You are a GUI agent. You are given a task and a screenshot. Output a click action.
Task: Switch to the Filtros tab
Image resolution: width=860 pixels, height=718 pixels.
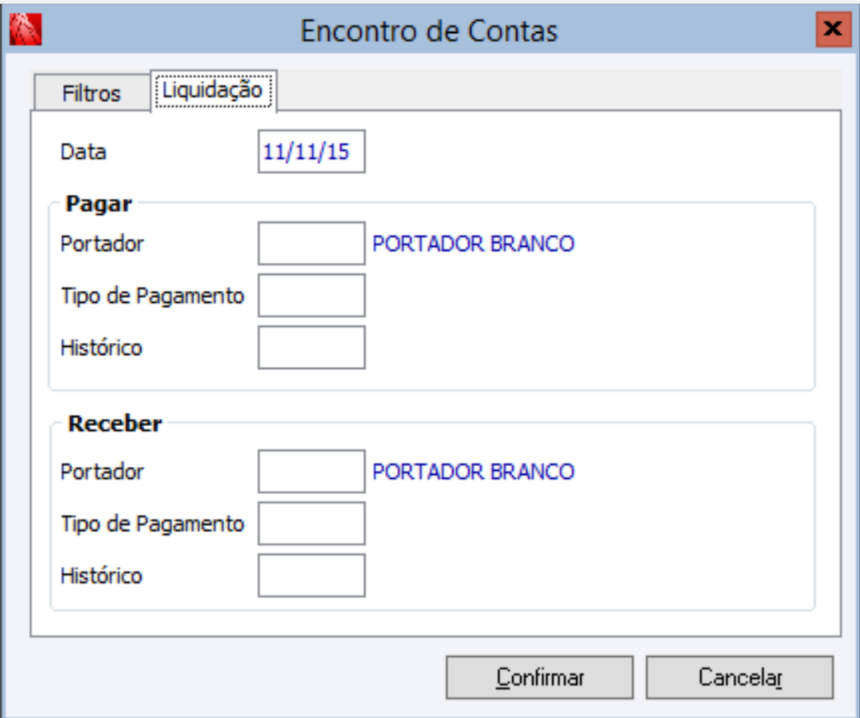tap(91, 93)
